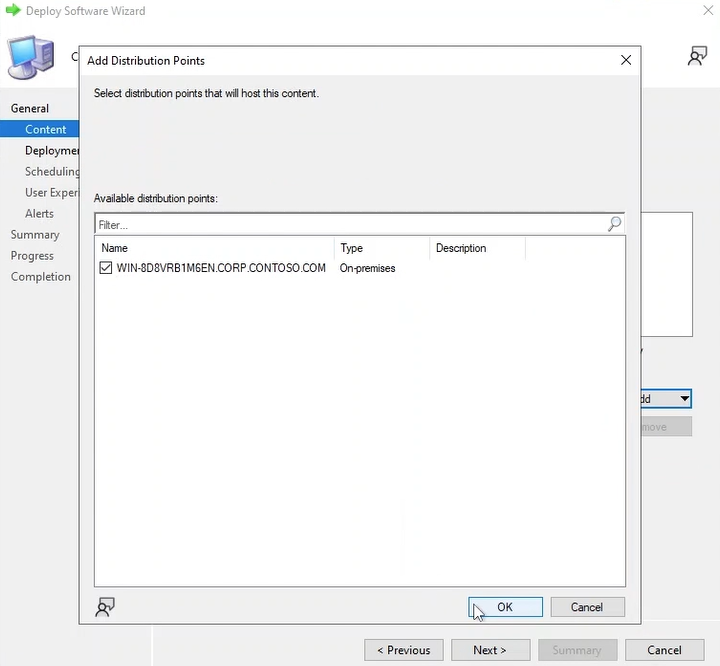
Task: Uncheck WIN-8D8VRB1M6EN.CORP.CONTOSO.COM distribution point
Action: (106, 268)
